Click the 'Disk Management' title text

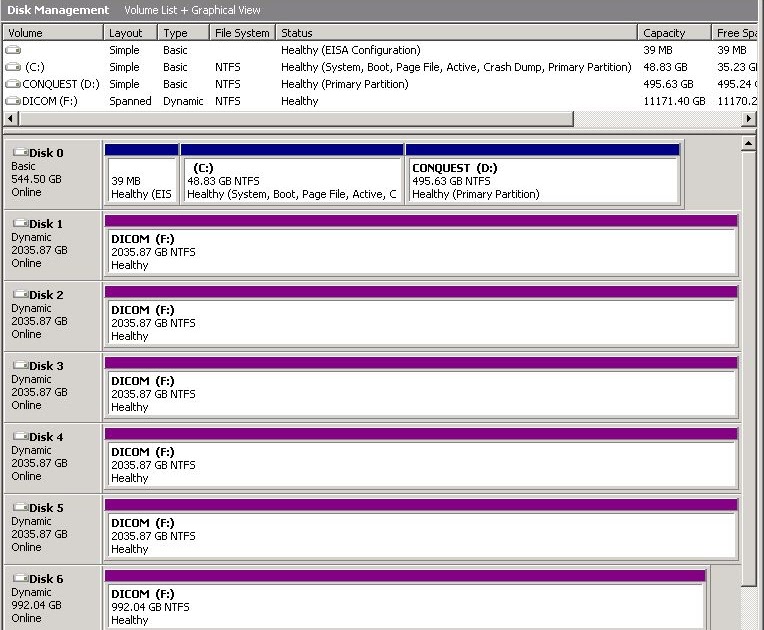pos(58,10)
